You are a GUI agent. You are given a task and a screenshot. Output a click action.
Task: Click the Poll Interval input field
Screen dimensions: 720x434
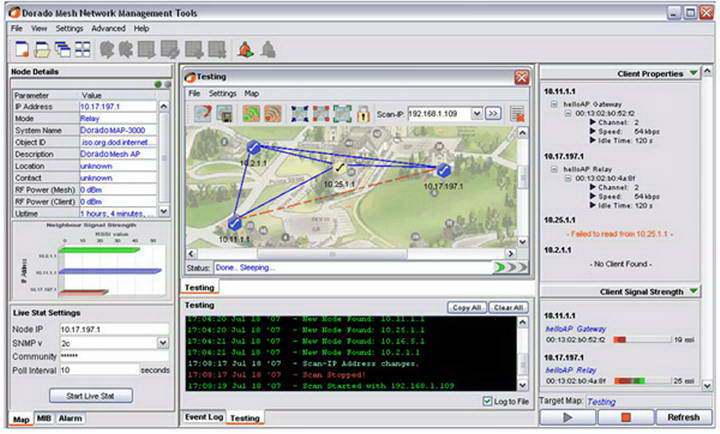[x=99, y=370]
